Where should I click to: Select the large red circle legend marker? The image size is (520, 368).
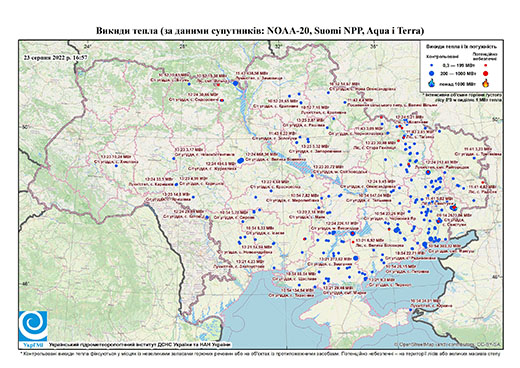[486, 73]
